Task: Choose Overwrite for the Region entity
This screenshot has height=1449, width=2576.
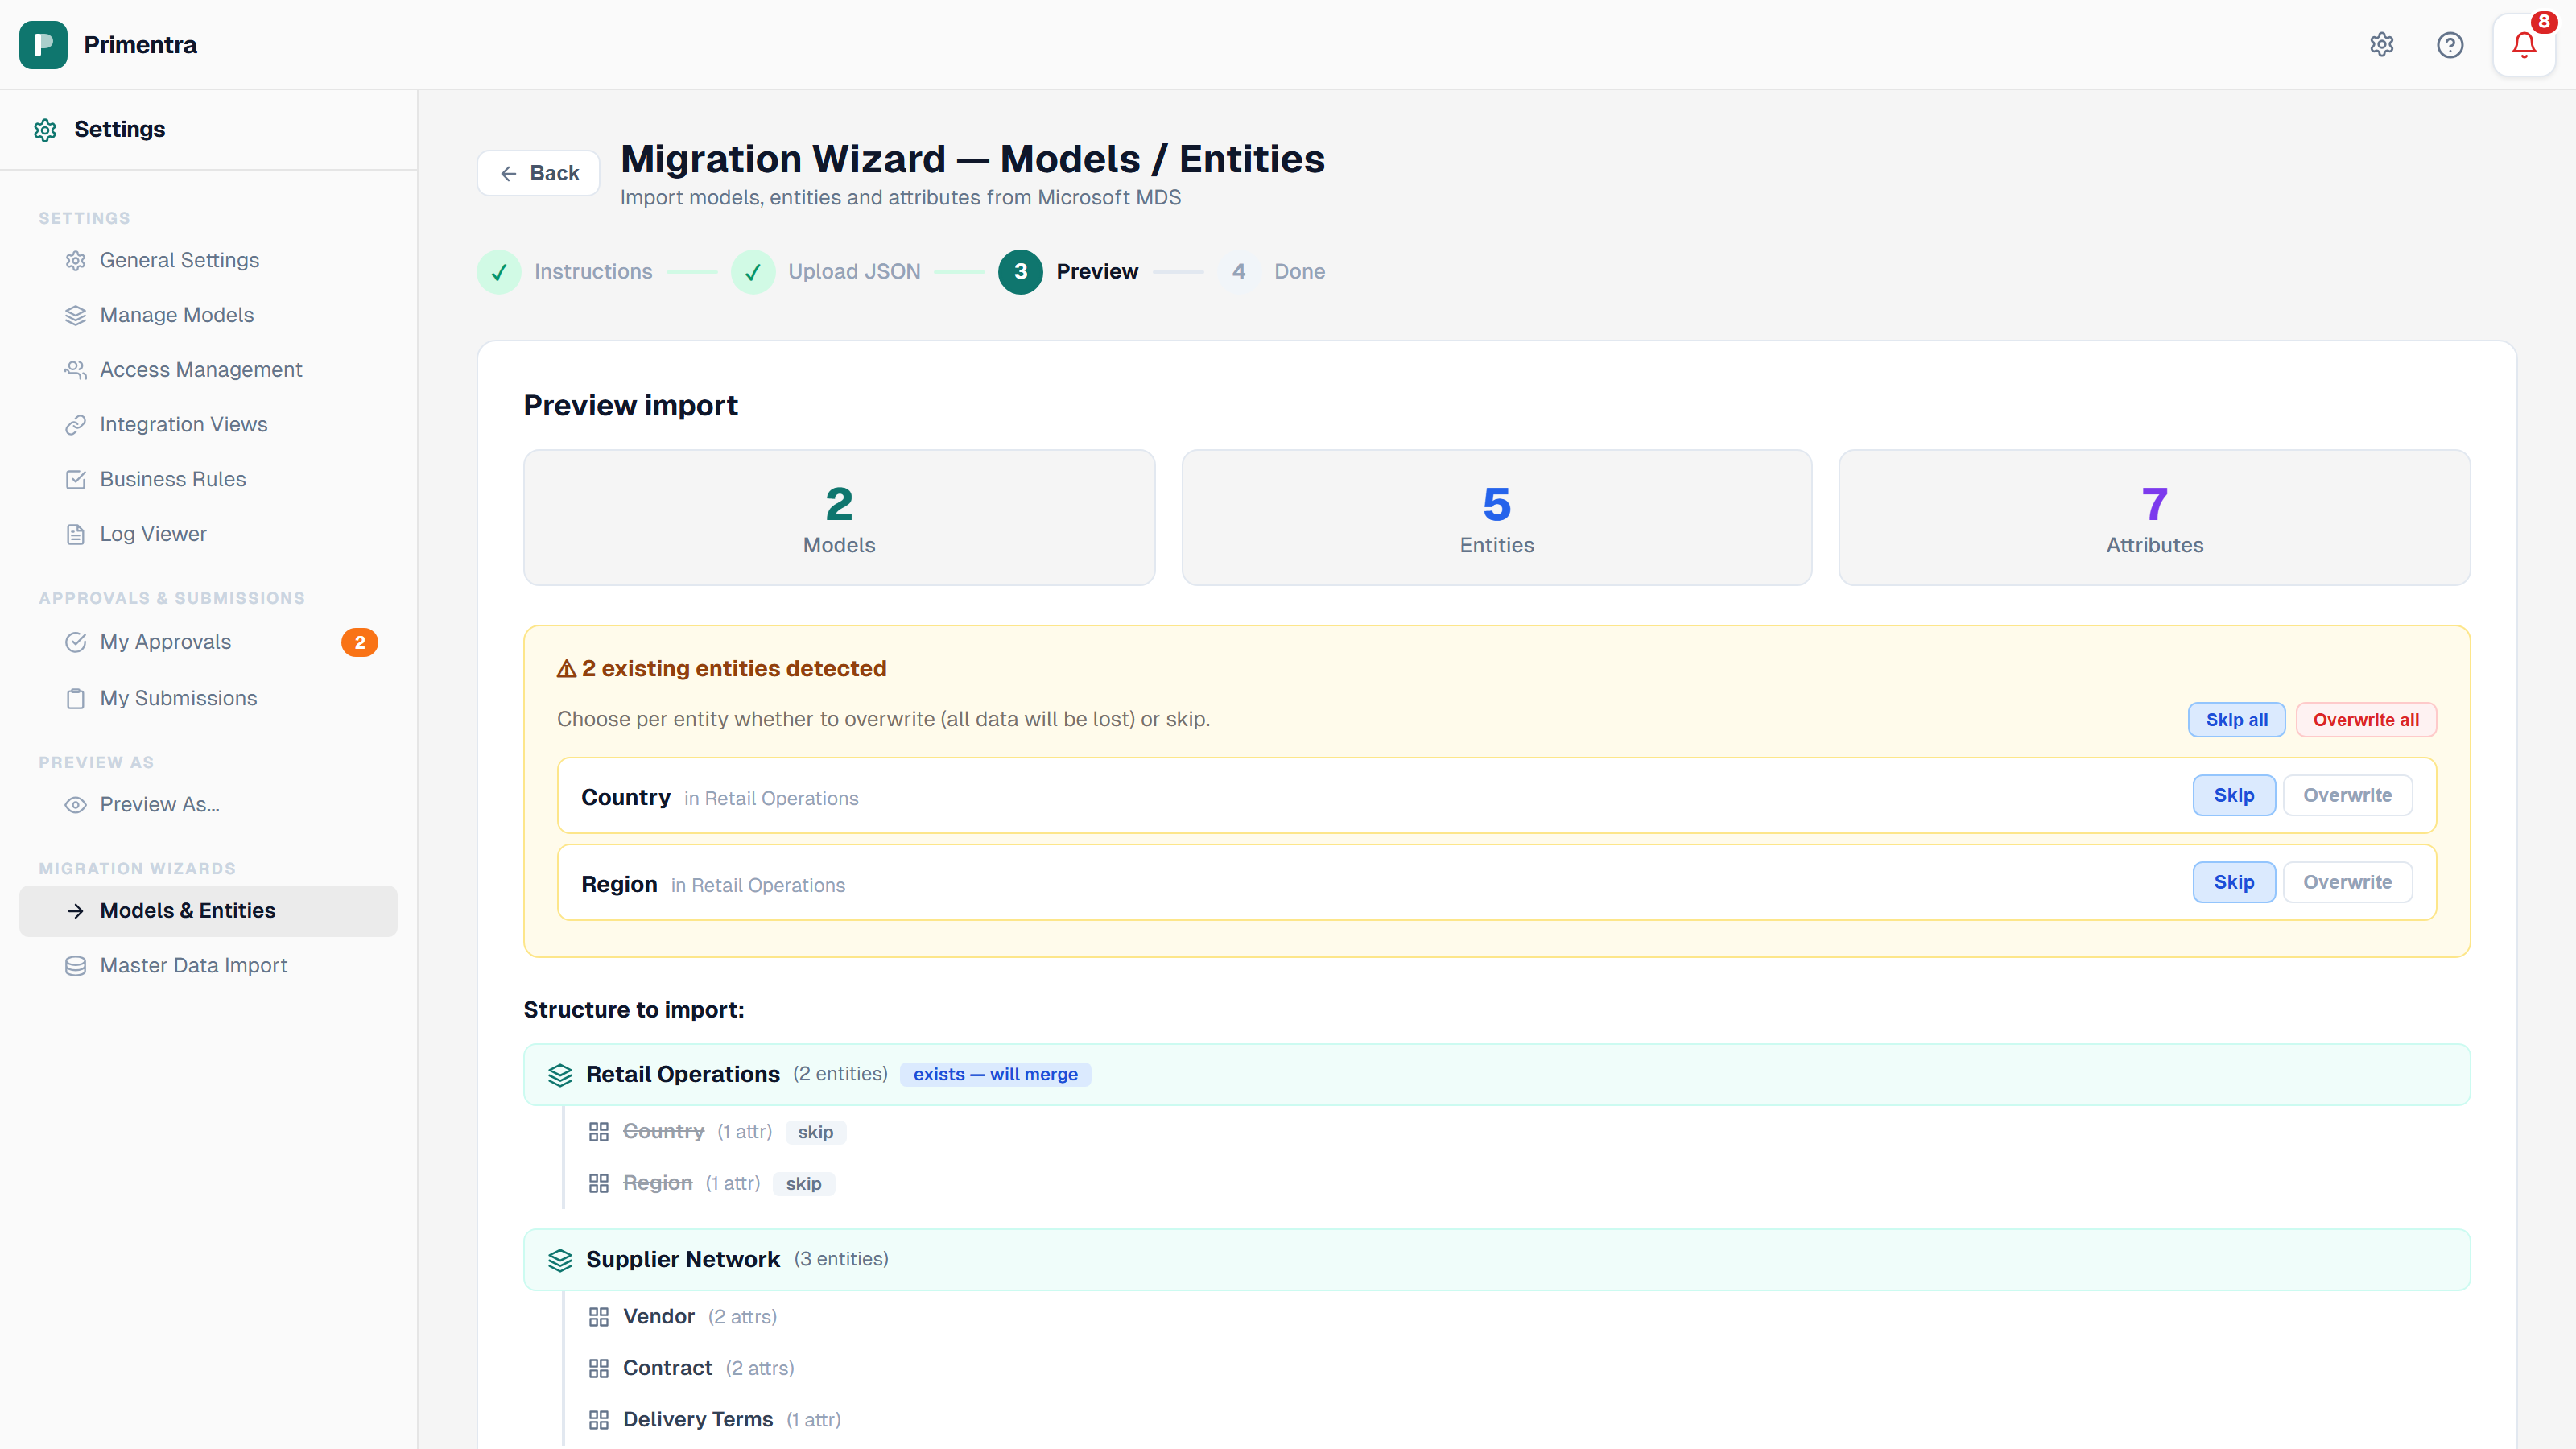Action: click(x=2347, y=882)
